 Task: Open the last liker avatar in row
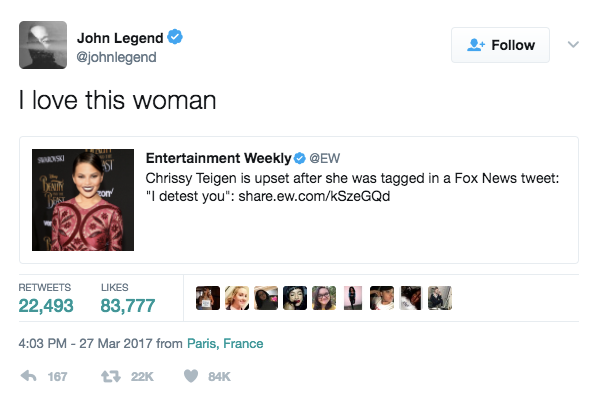coord(440,298)
